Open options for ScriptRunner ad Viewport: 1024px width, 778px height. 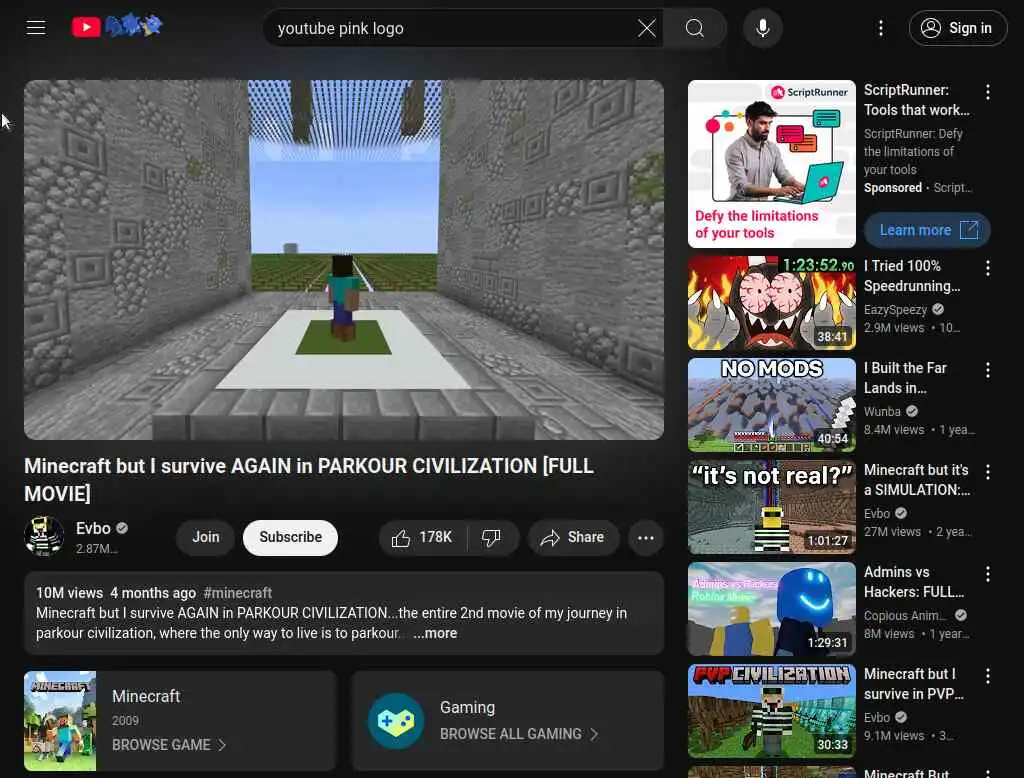988,92
